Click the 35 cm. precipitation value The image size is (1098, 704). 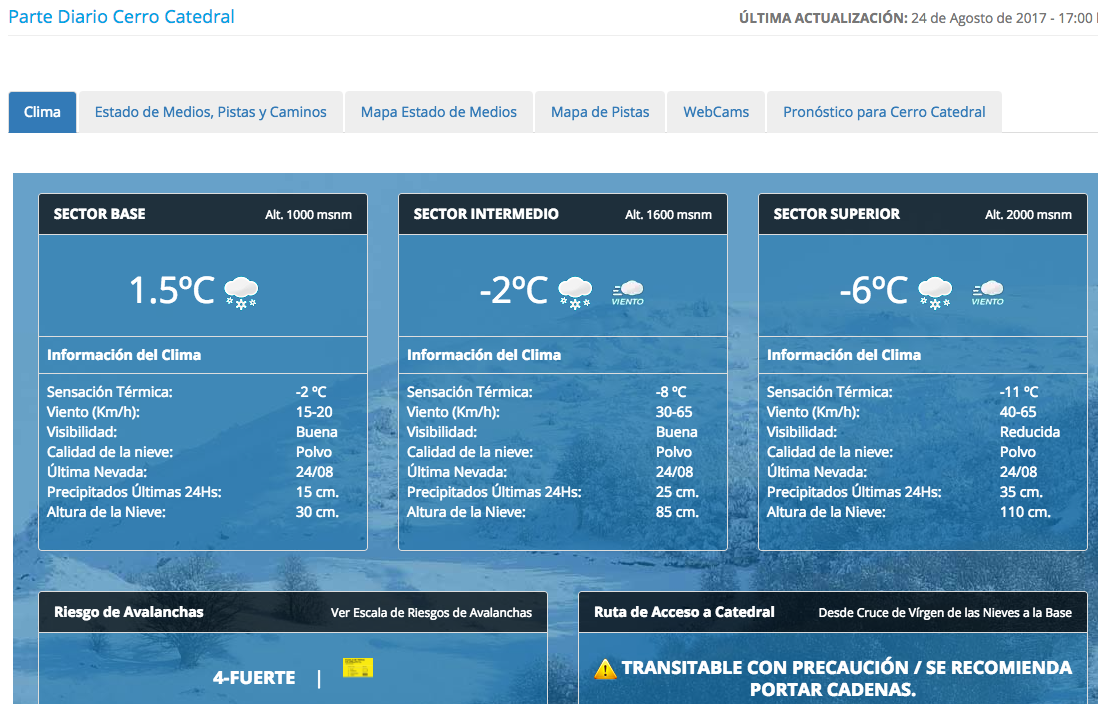(x=1021, y=492)
